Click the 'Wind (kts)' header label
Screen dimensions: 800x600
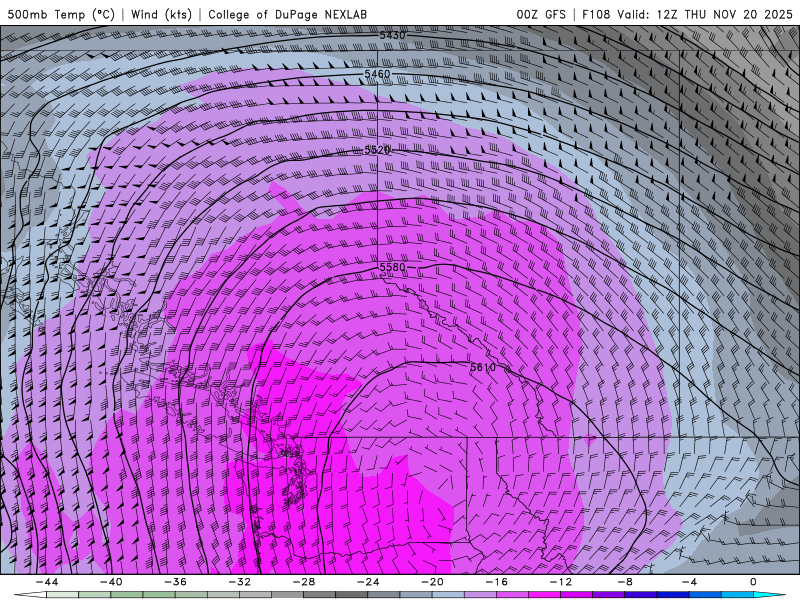161,14
